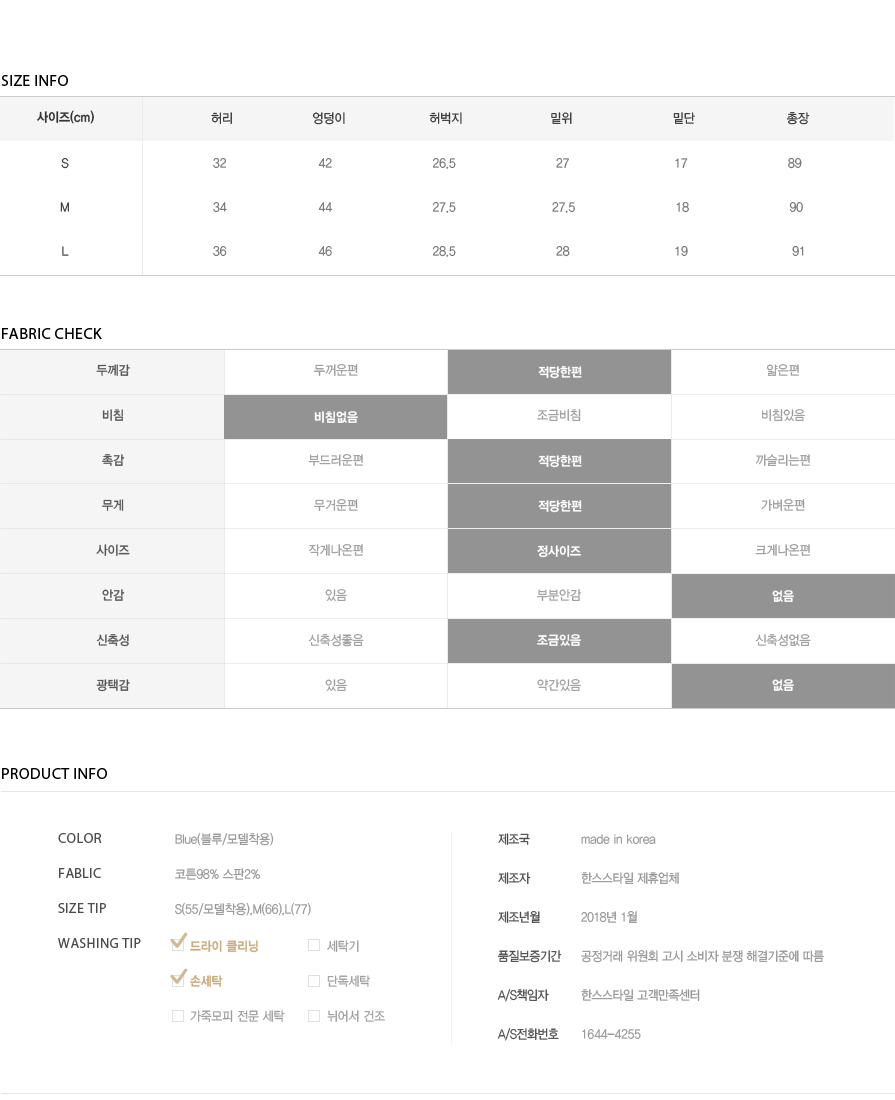Select the highlighted 적당한편 cell in 촉감 row
Screen dimensions: 895x1100
pos(560,461)
